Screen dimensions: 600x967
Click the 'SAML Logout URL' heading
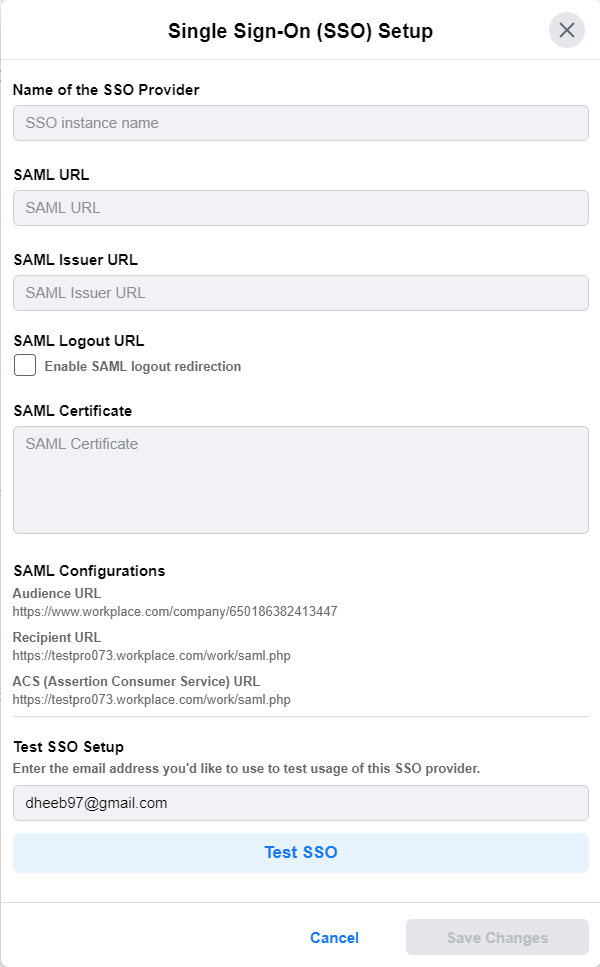[79, 341]
